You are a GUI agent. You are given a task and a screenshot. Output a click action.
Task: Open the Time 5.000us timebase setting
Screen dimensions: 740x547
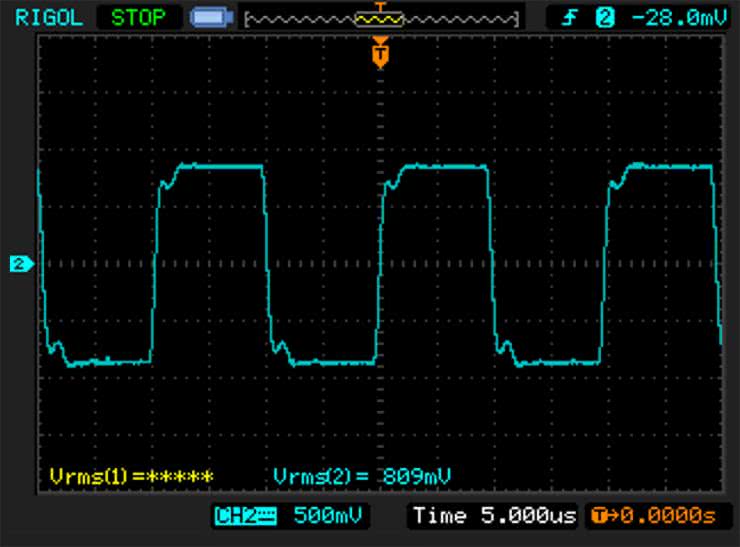point(493,516)
